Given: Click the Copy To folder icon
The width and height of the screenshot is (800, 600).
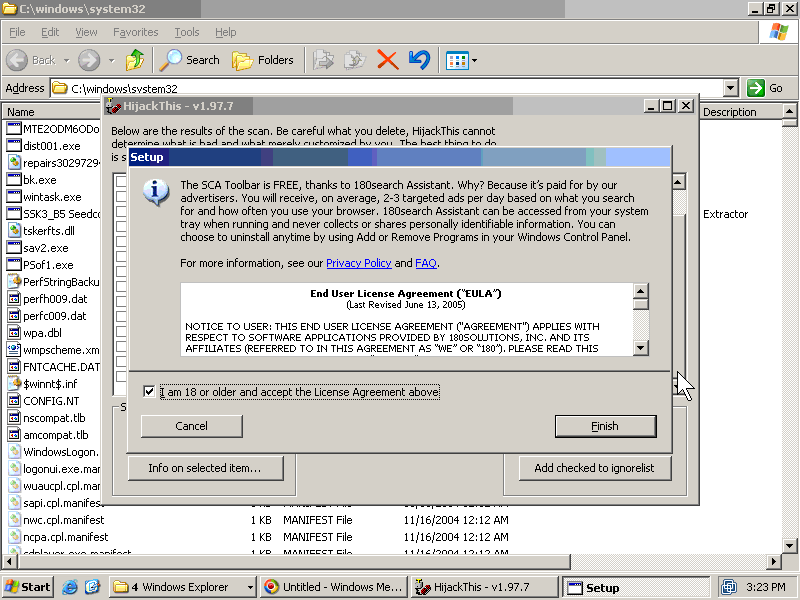Looking at the screenshot, I should pos(355,60).
